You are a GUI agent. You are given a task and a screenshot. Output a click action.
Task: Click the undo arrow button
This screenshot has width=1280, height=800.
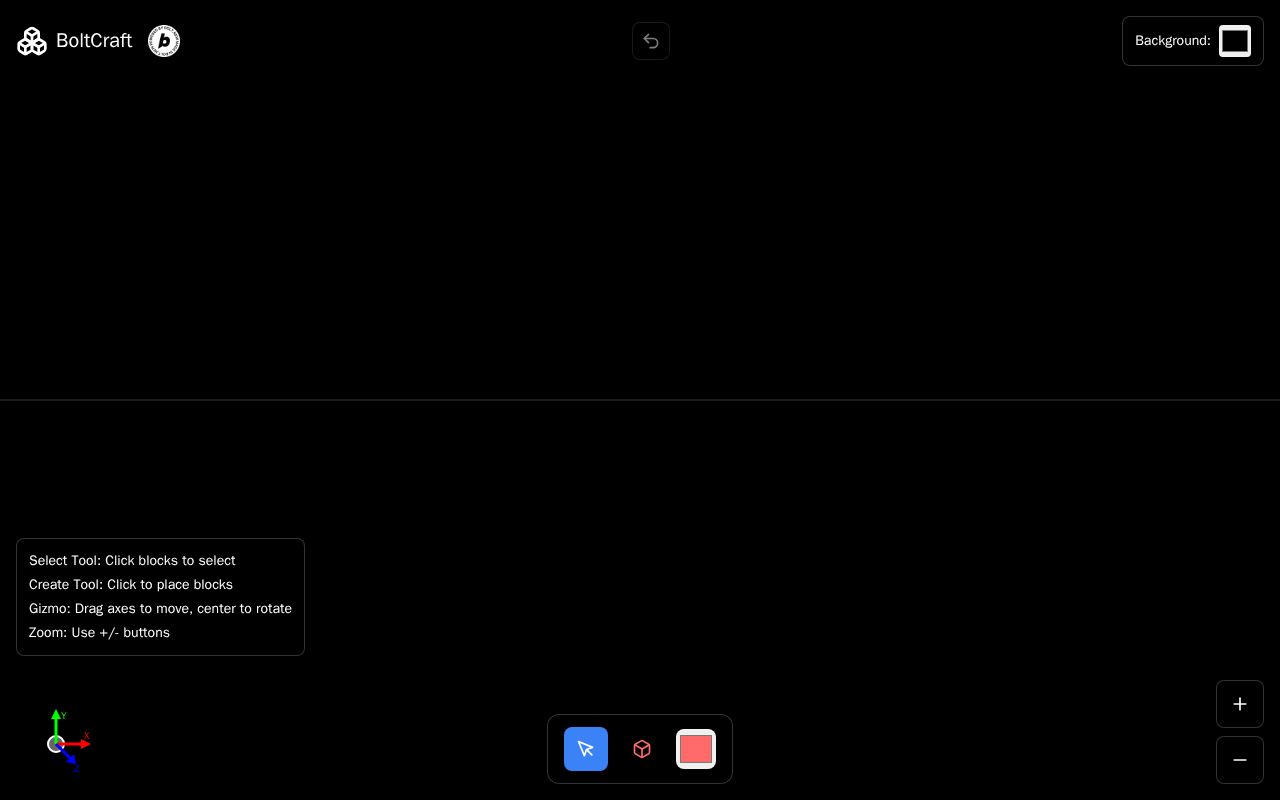(651, 41)
